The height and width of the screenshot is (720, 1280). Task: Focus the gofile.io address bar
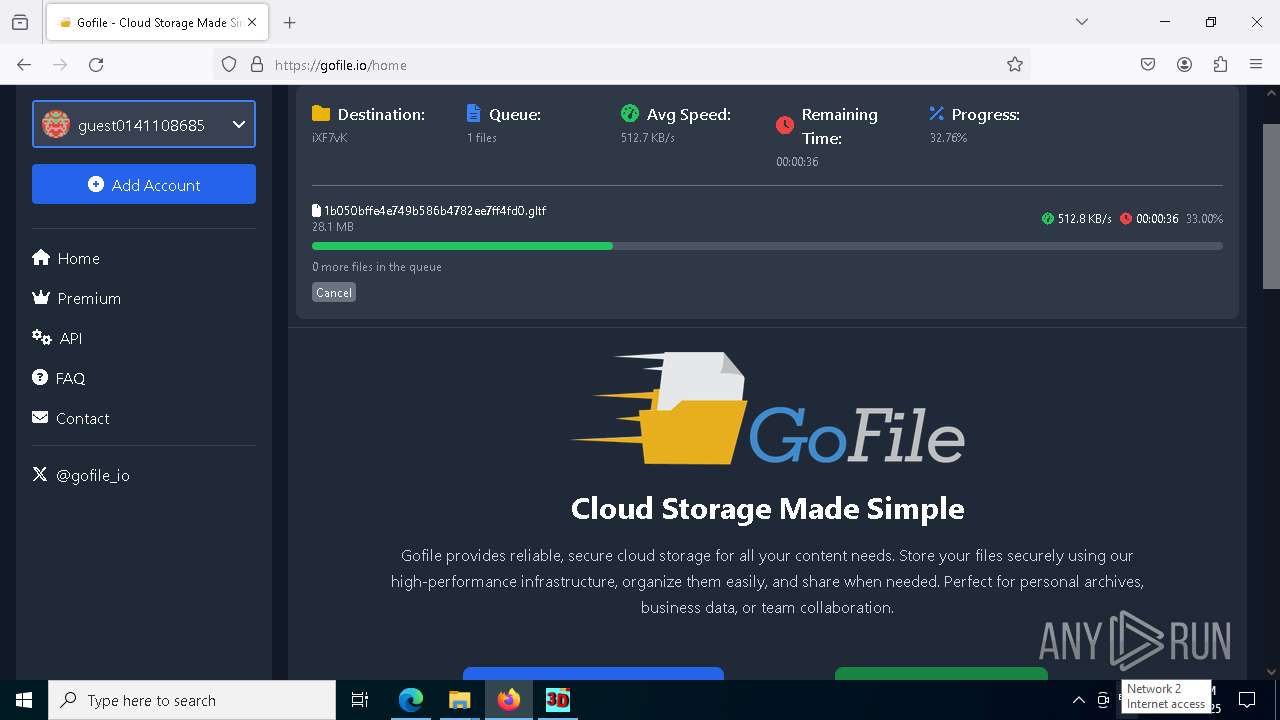click(620, 64)
